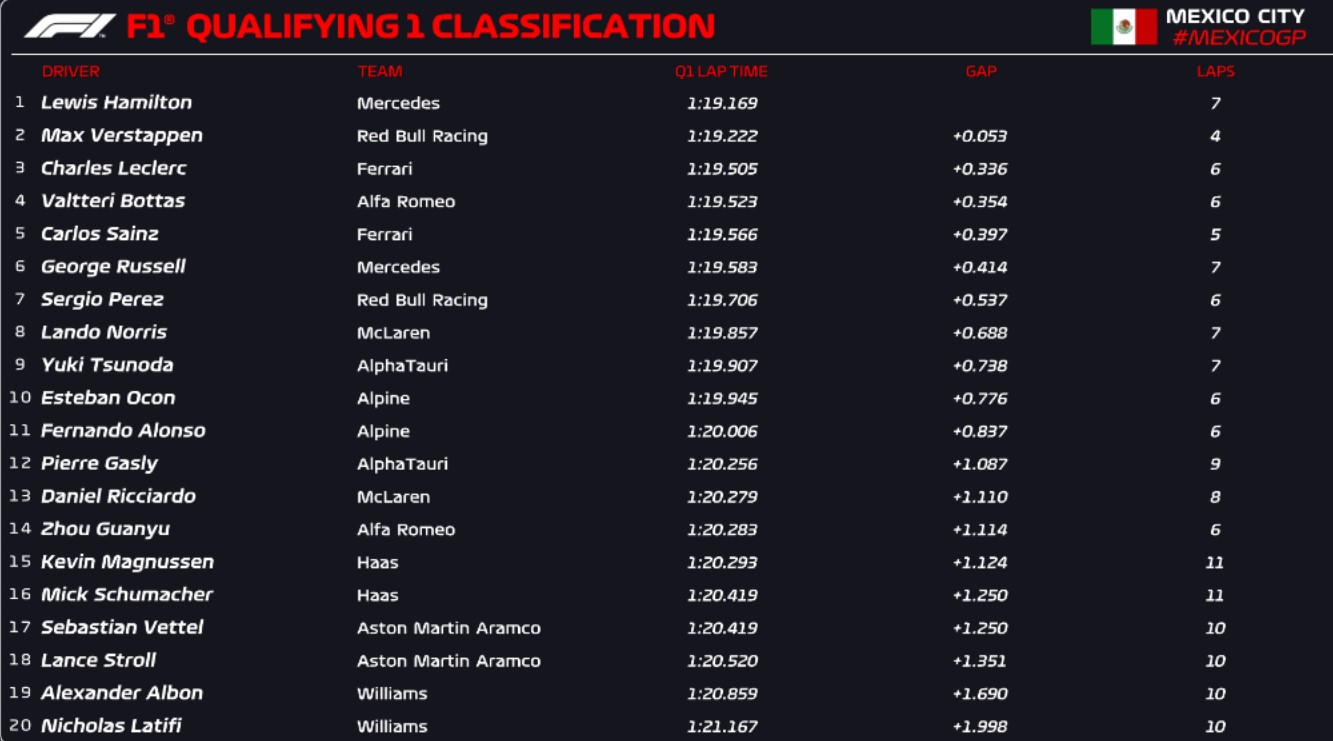
Task: Click Nicholas Latifi's driver name
Action: click(x=111, y=726)
